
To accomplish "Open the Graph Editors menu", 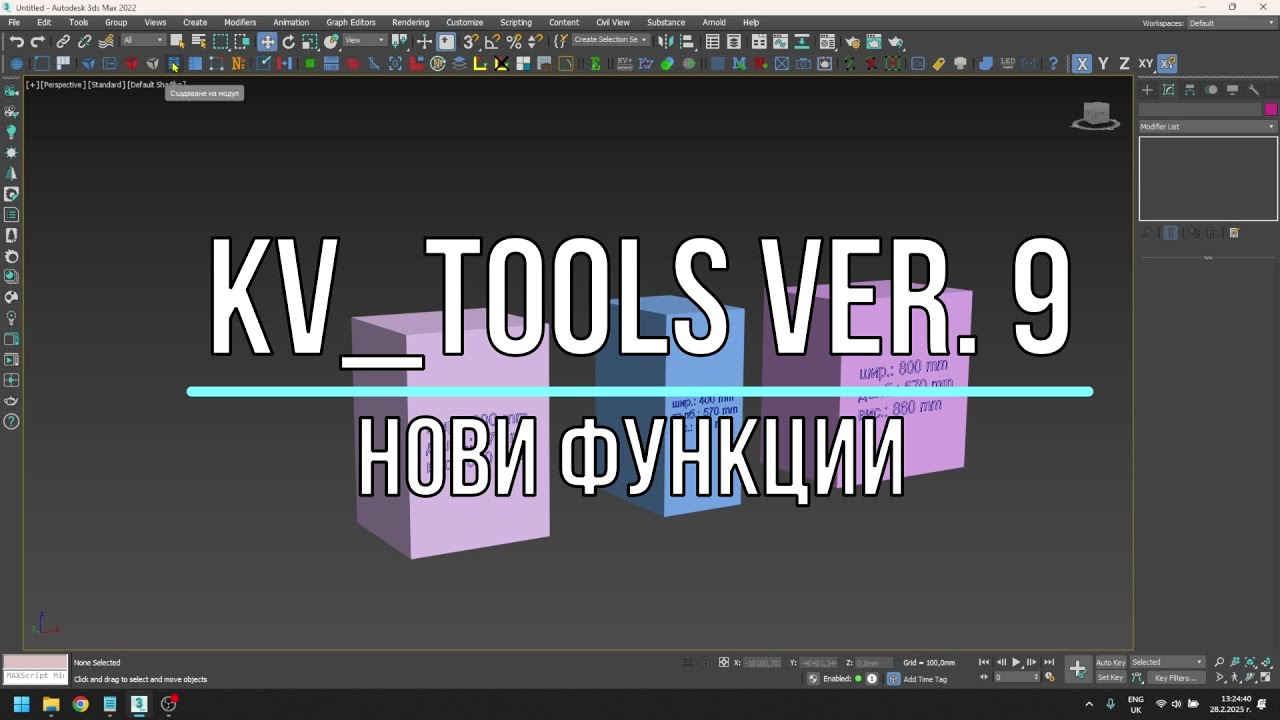I will [351, 22].
